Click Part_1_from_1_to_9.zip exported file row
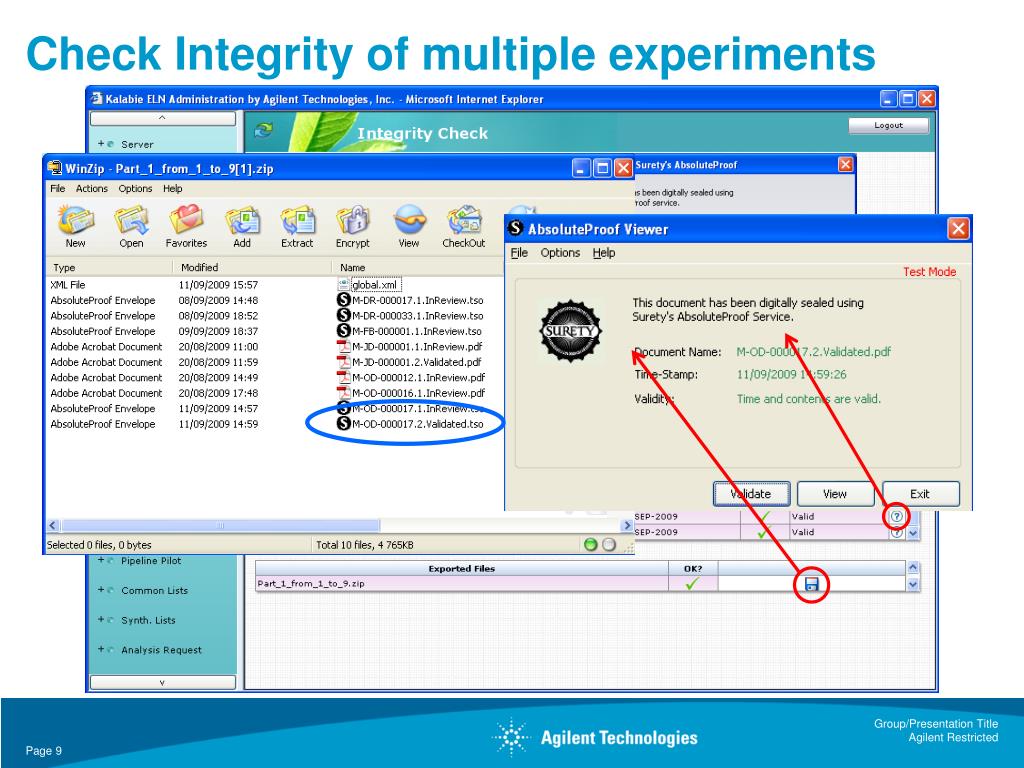Image resolution: width=1024 pixels, height=768 pixels. [x=461, y=584]
